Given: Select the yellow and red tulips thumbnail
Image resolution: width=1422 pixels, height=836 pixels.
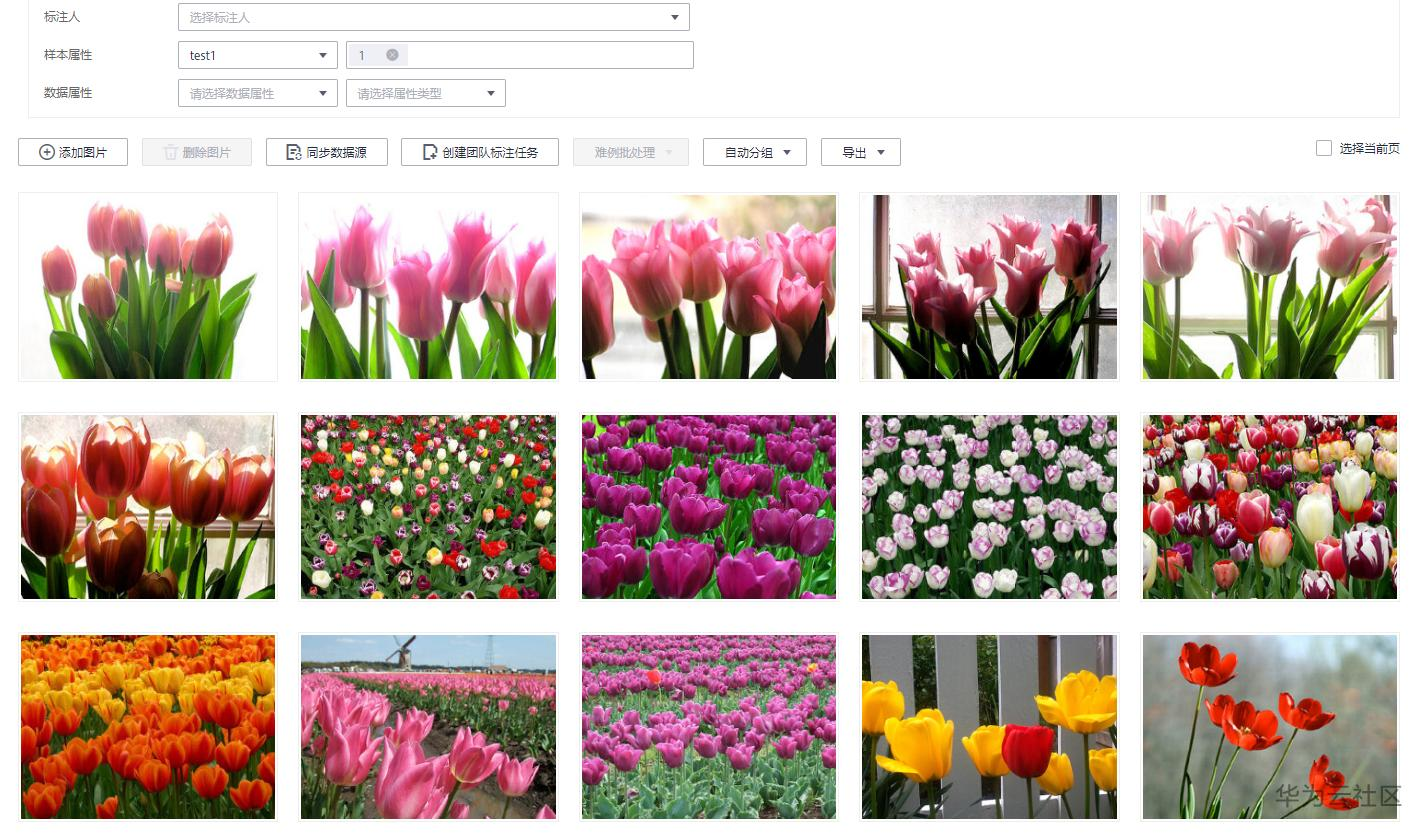Looking at the screenshot, I should coord(988,726).
